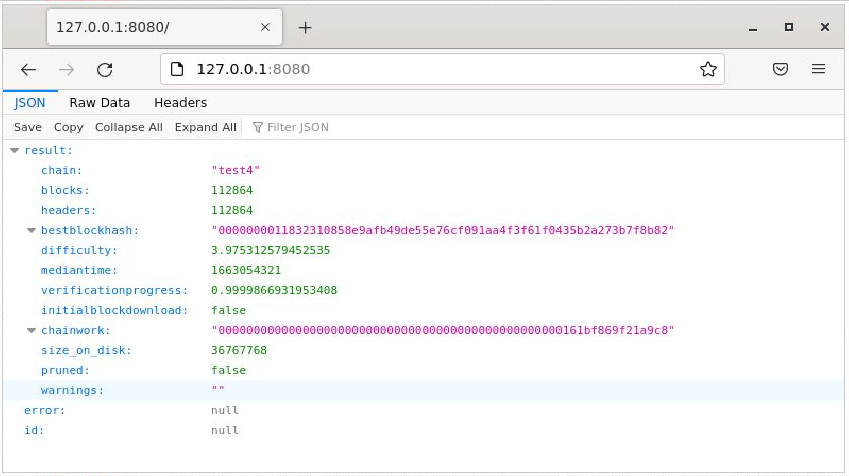Open the Save to Pocket icon

tap(780, 69)
